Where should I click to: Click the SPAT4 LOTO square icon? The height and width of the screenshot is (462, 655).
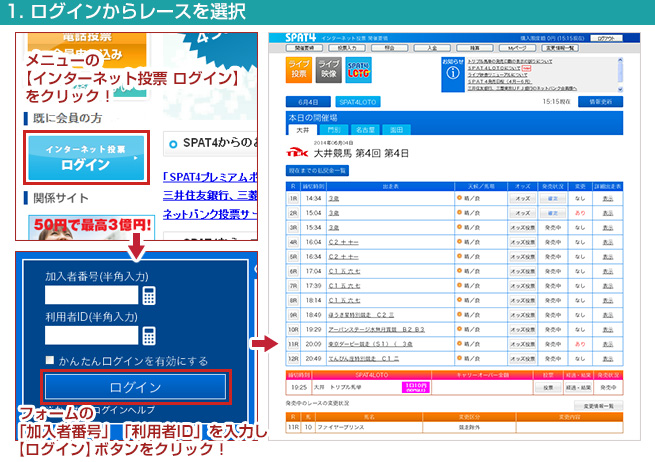click(358, 69)
